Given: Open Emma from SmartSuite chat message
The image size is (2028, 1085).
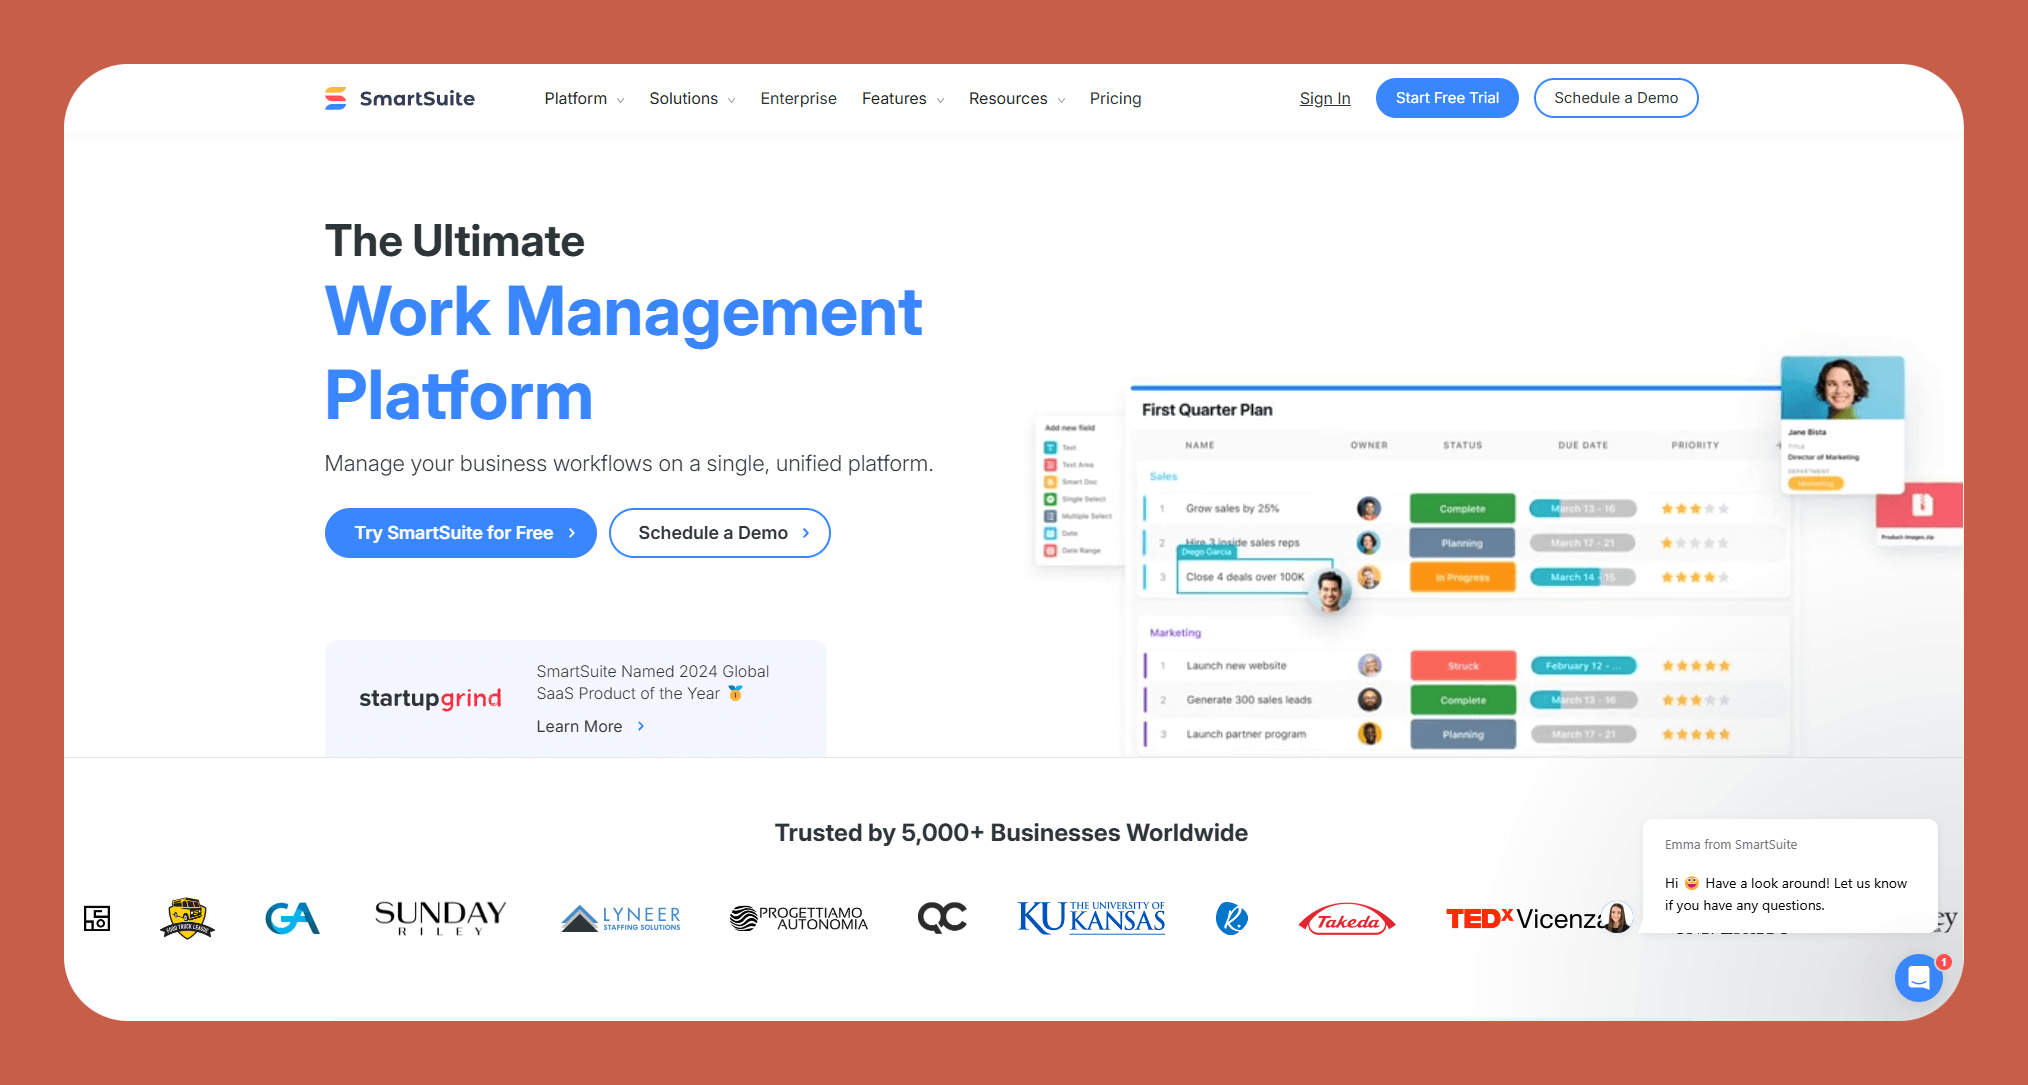Looking at the screenshot, I should [x=1789, y=876].
